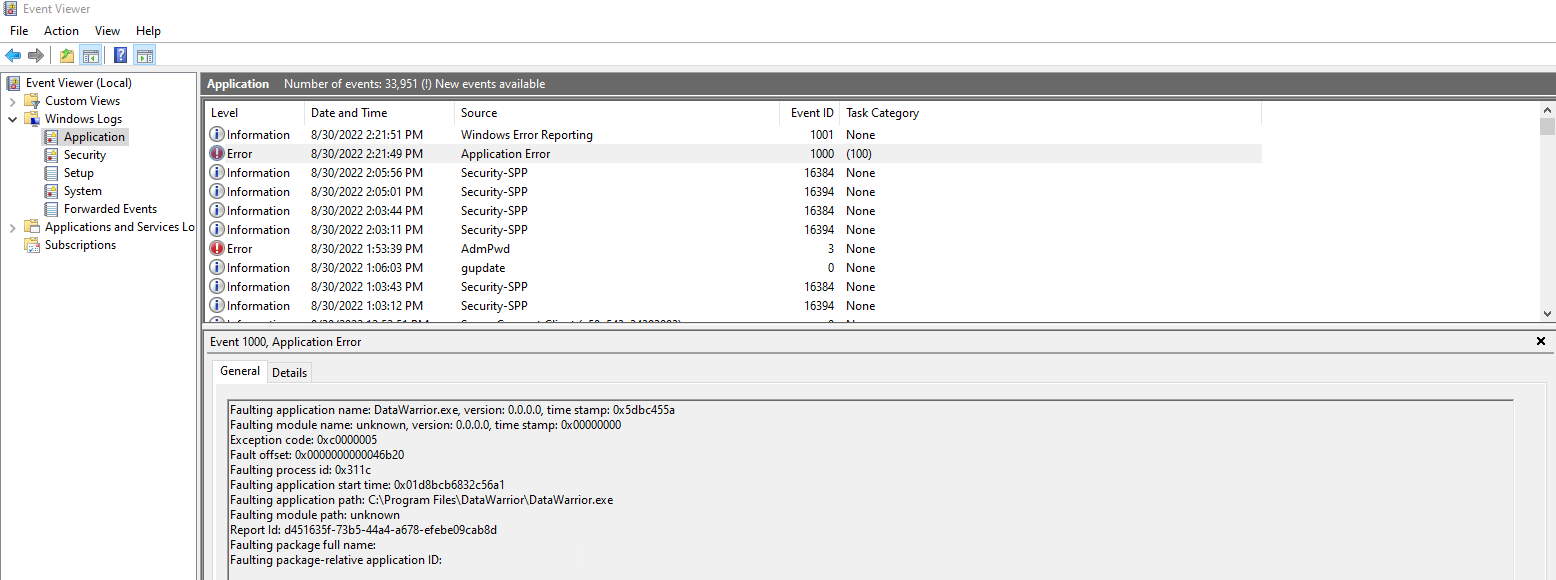Image resolution: width=1556 pixels, height=580 pixels.
Task: Expand Applications and Services Logs node
Action: [x=13, y=227]
